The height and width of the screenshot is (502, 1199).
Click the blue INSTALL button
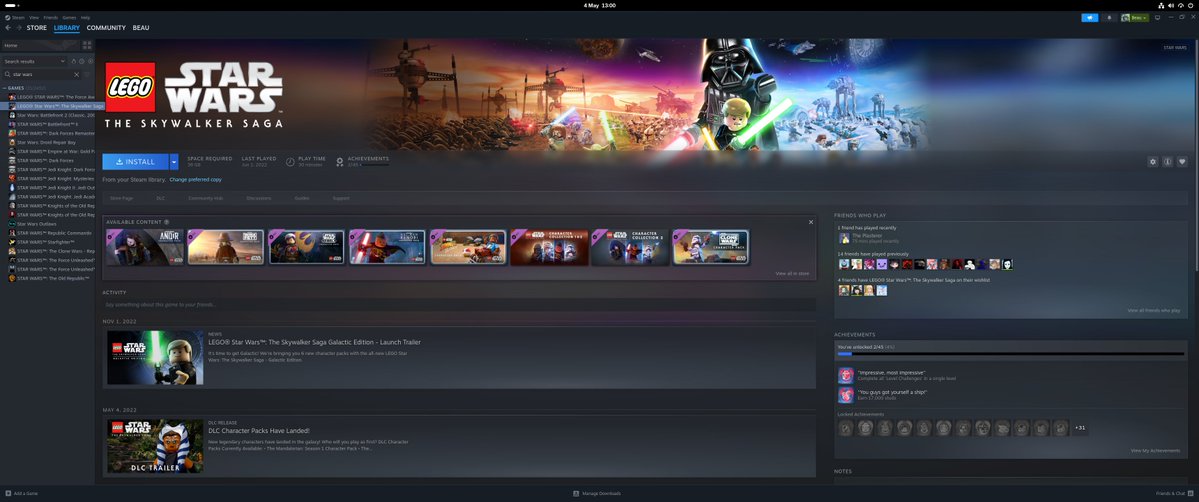tap(135, 161)
